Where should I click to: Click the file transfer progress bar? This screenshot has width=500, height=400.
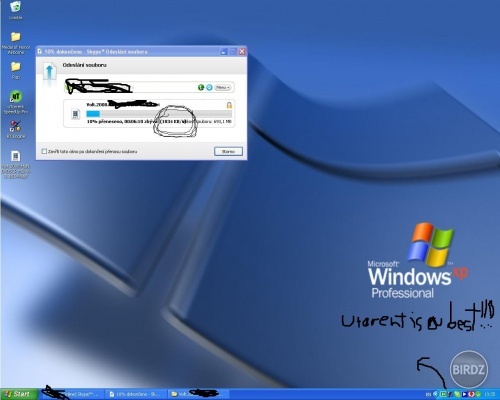tap(159, 114)
